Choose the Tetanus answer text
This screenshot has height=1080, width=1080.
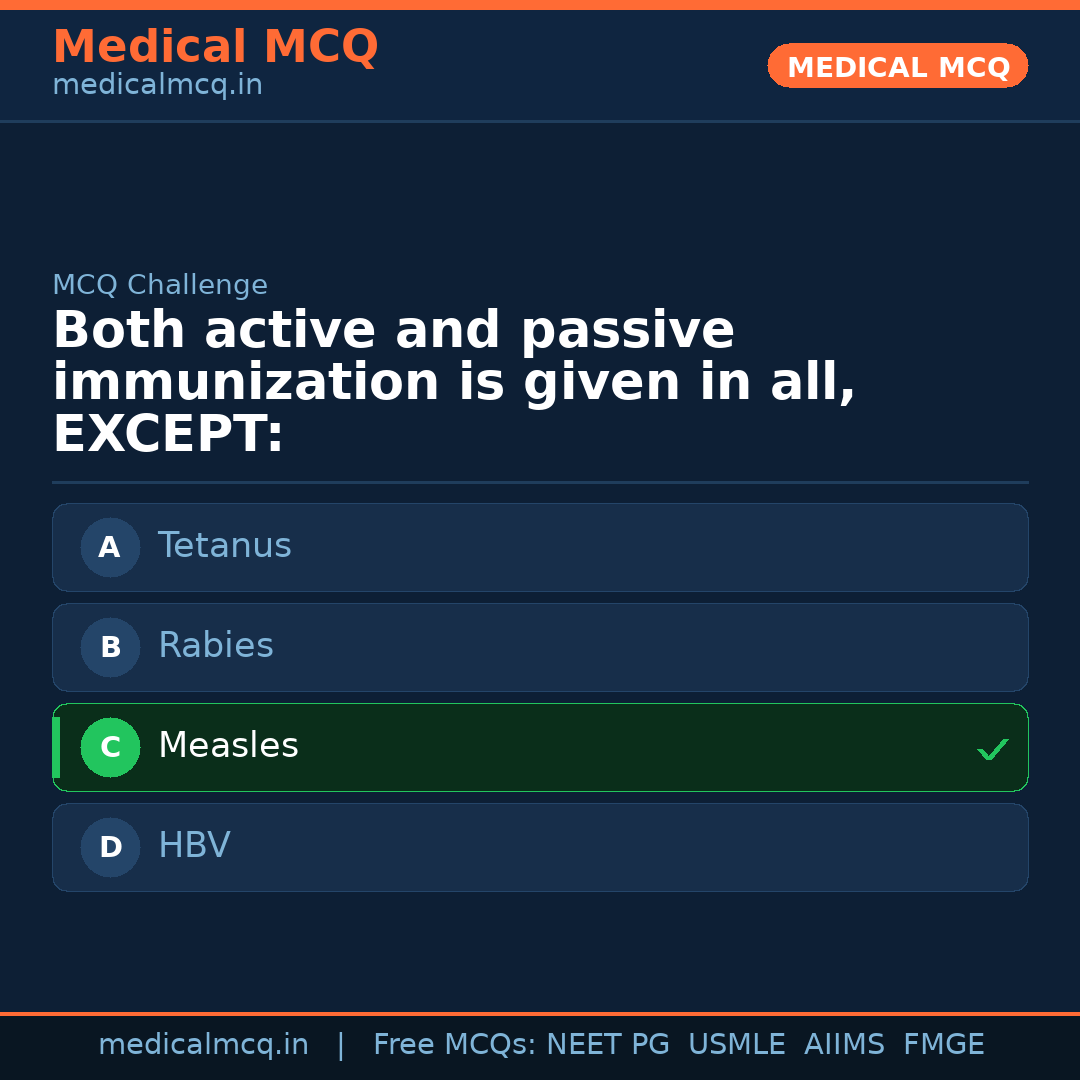coord(224,546)
